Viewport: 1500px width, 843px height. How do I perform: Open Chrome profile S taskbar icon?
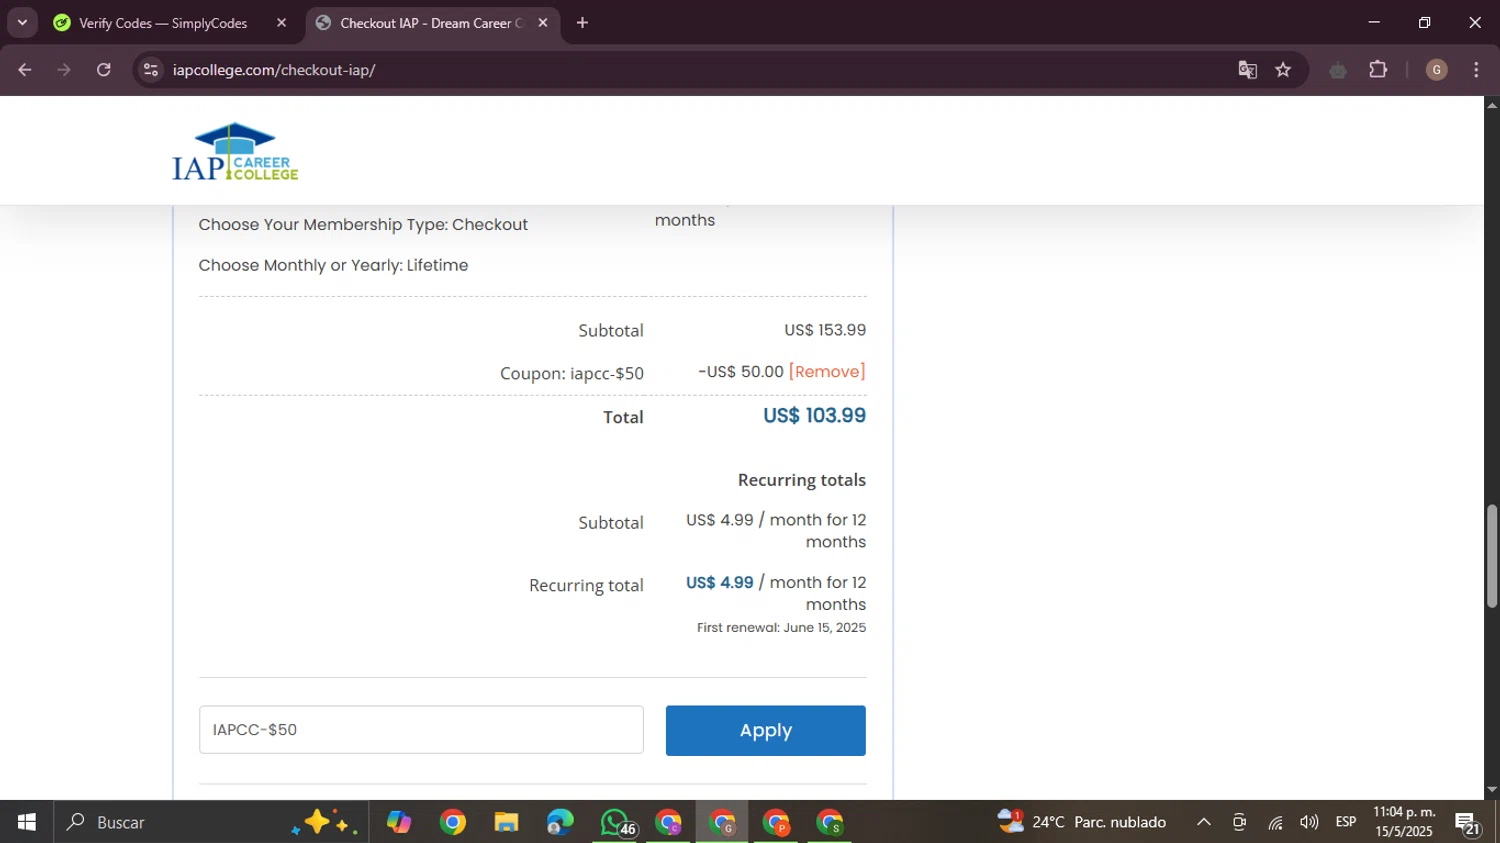(830, 822)
